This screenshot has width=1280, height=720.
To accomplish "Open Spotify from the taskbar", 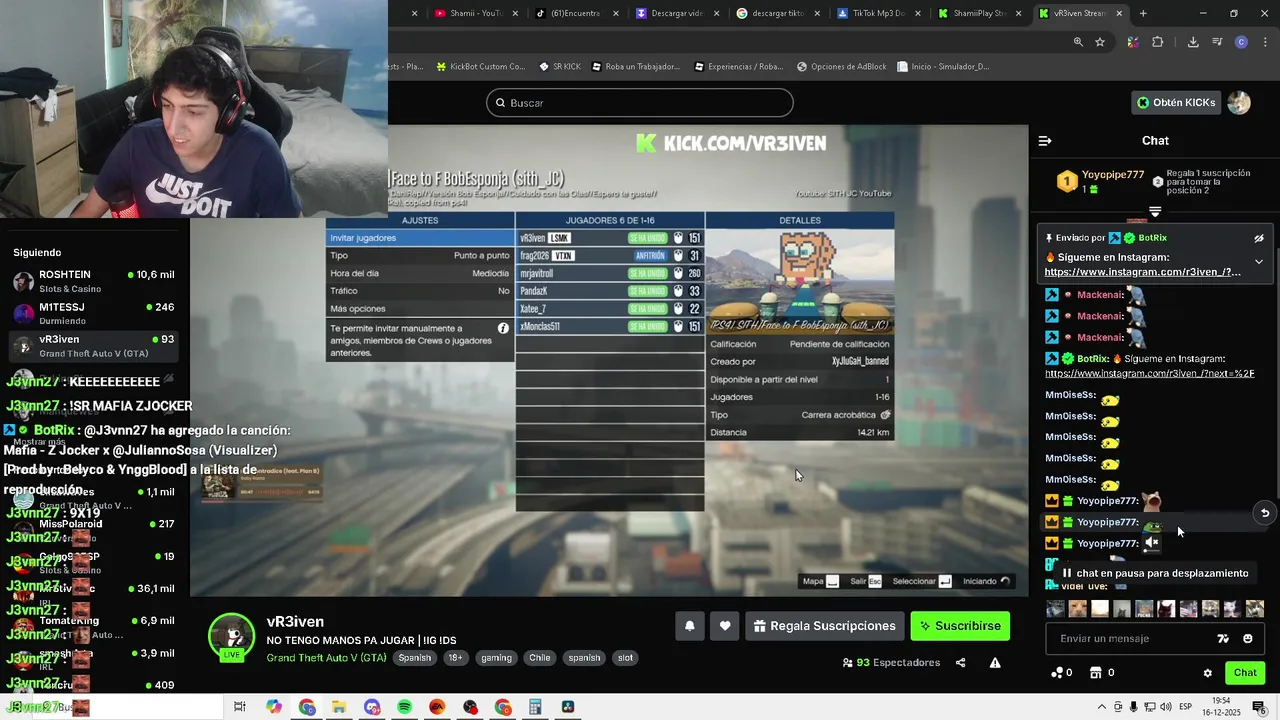I will [404, 707].
